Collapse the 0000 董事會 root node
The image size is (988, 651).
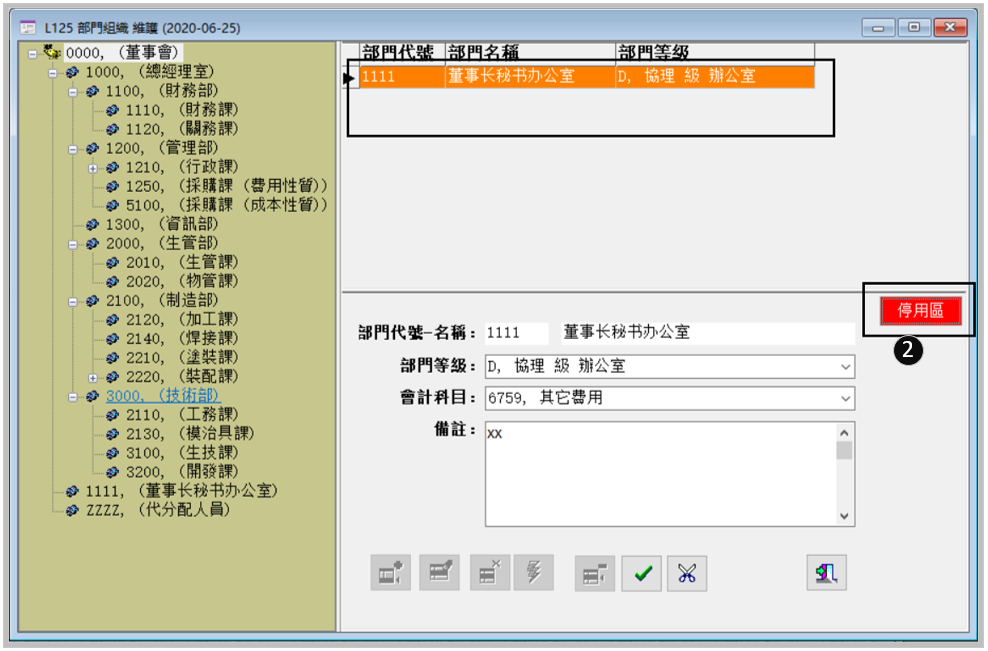click(x=32, y=54)
